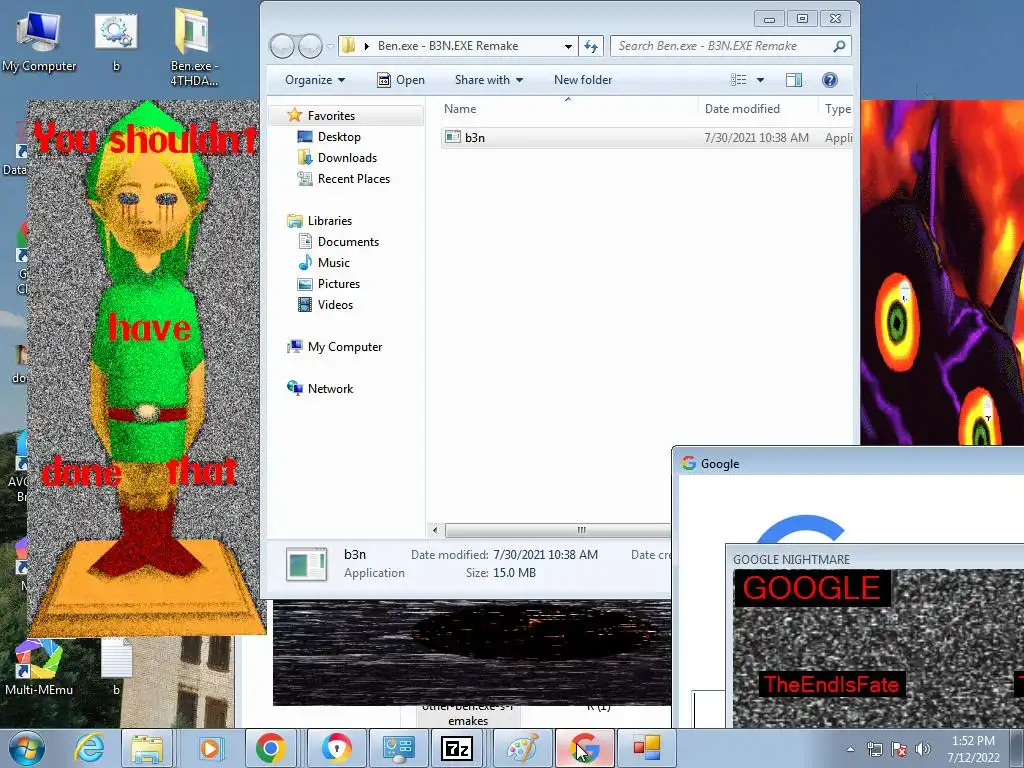1024x768 pixels.
Task: Click the Search Ben.exe - B3N.EXE Remake field
Action: [x=731, y=46]
